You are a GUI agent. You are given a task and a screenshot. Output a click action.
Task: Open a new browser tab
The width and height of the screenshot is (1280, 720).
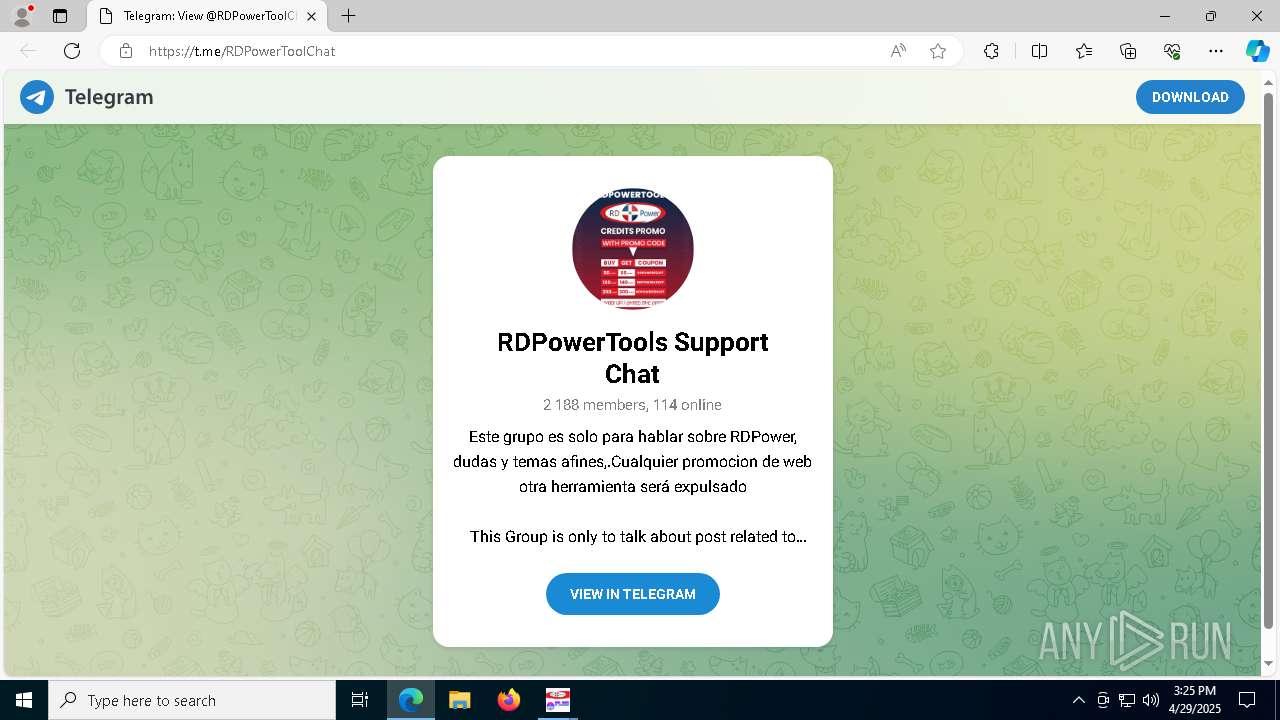348,16
